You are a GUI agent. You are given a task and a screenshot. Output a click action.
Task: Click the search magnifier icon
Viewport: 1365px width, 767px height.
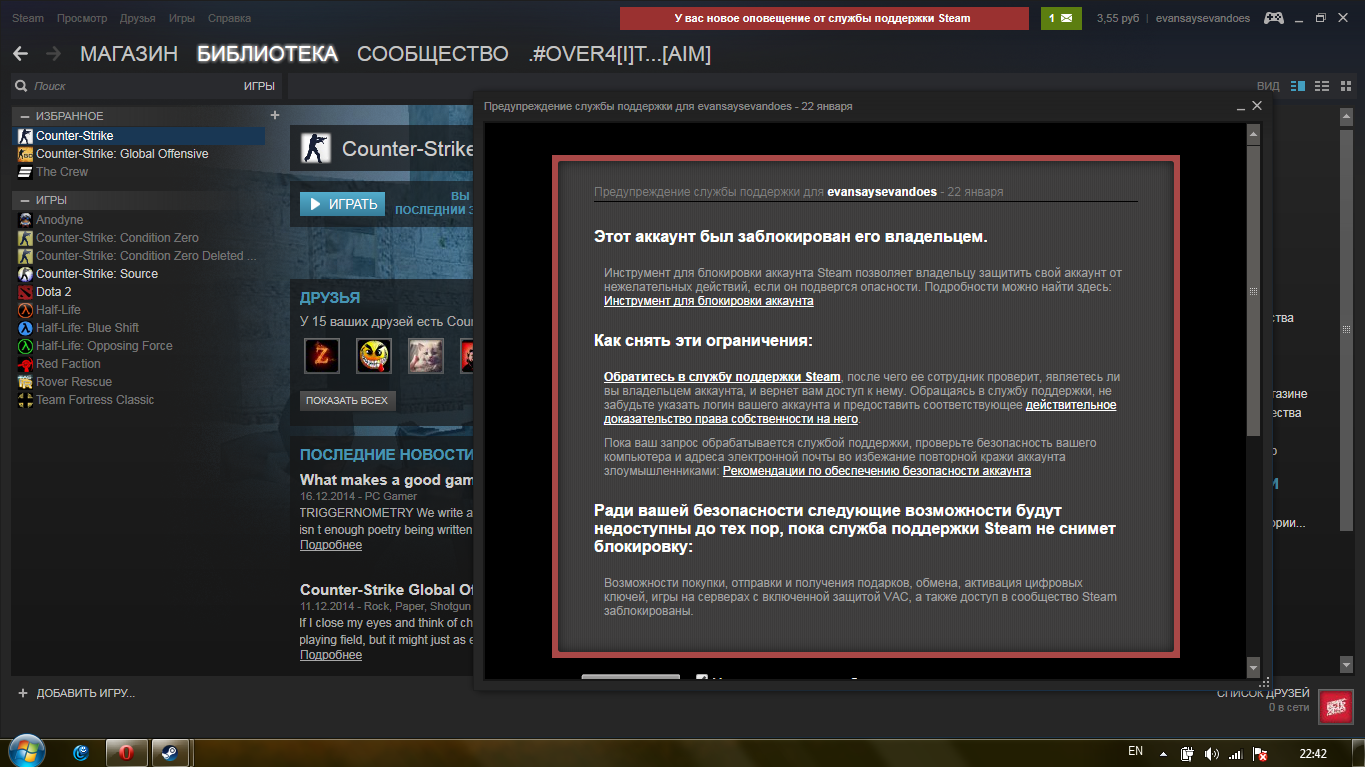[23, 86]
